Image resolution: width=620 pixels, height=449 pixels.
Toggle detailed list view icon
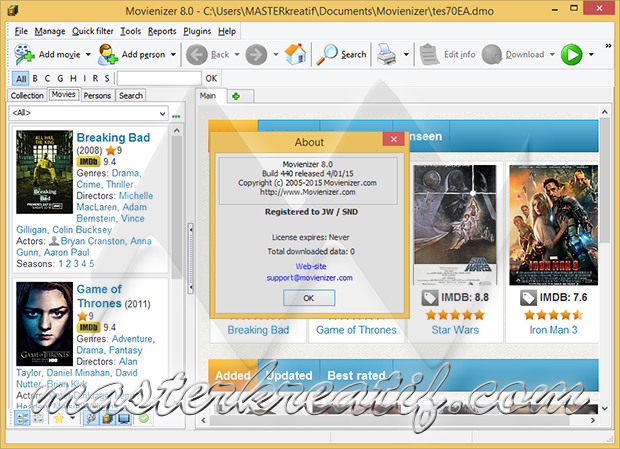pyautogui.click(x=22, y=418)
